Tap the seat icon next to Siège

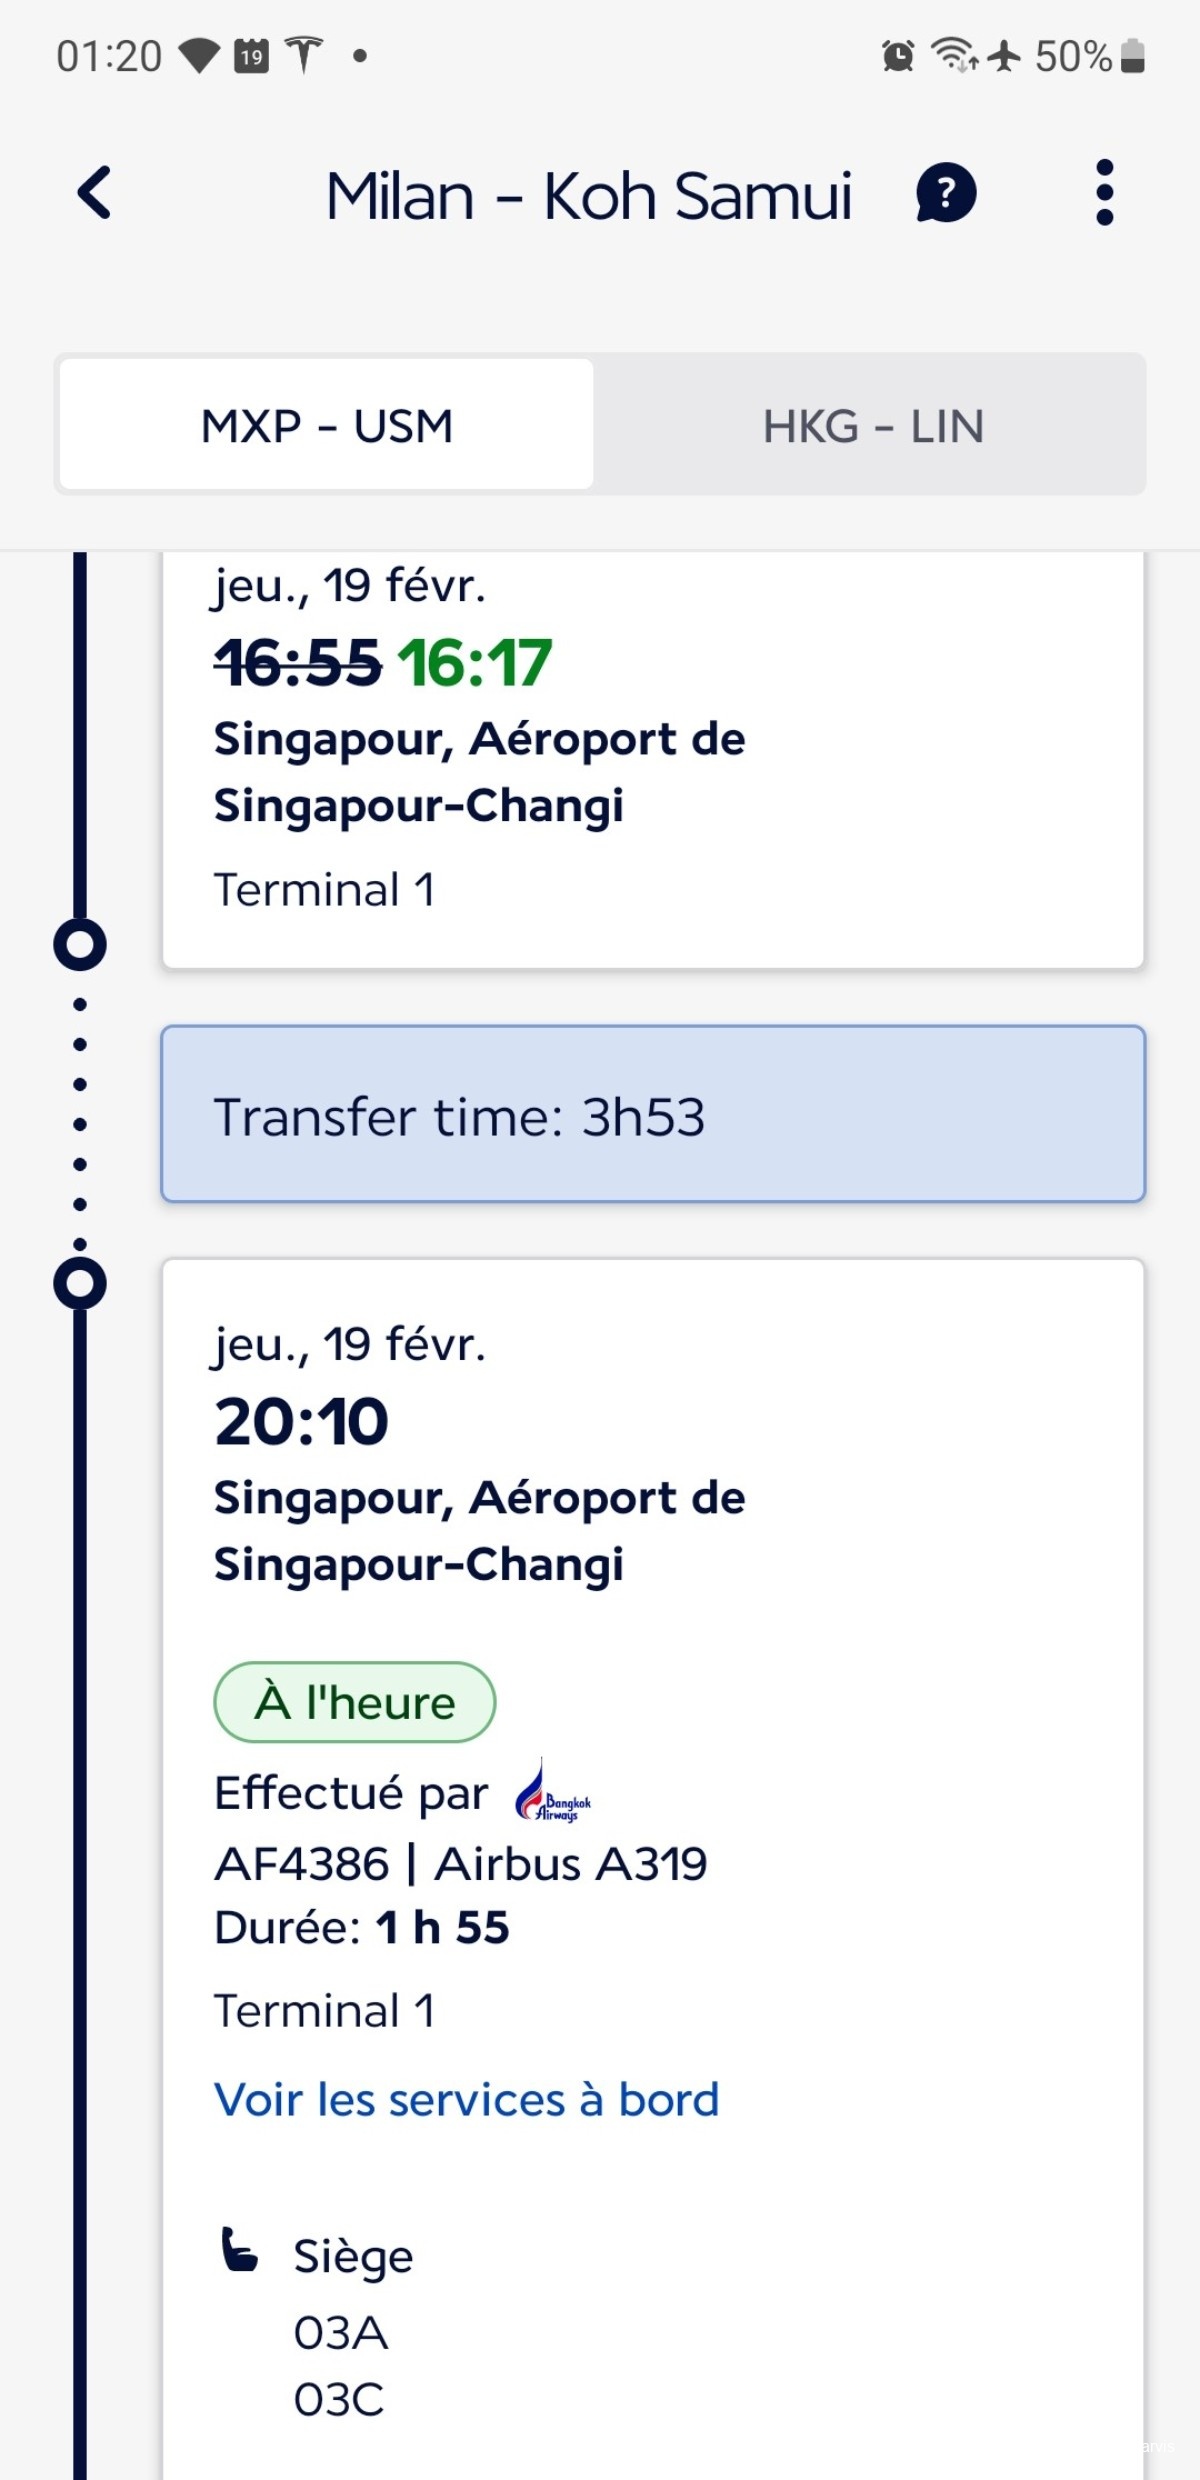pyautogui.click(x=239, y=2252)
